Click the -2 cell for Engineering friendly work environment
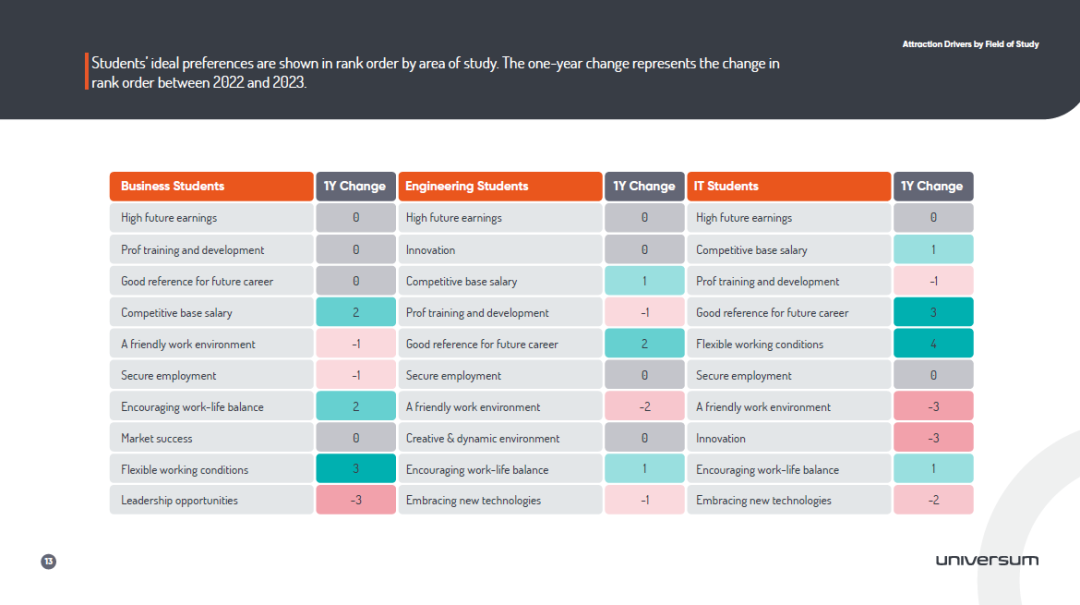Viewport: 1080px width, 605px height. click(x=644, y=407)
